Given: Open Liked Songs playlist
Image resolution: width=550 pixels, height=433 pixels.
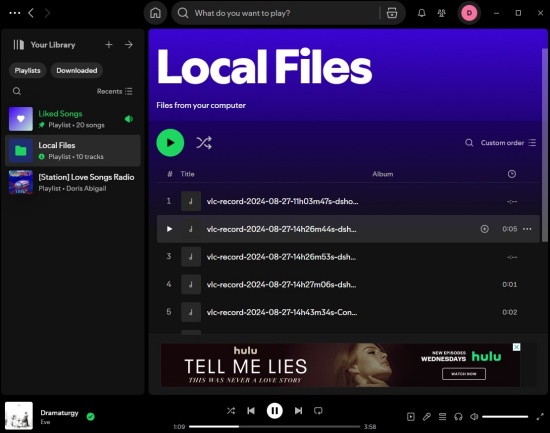Looking at the screenshot, I should click(x=73, y=119).
